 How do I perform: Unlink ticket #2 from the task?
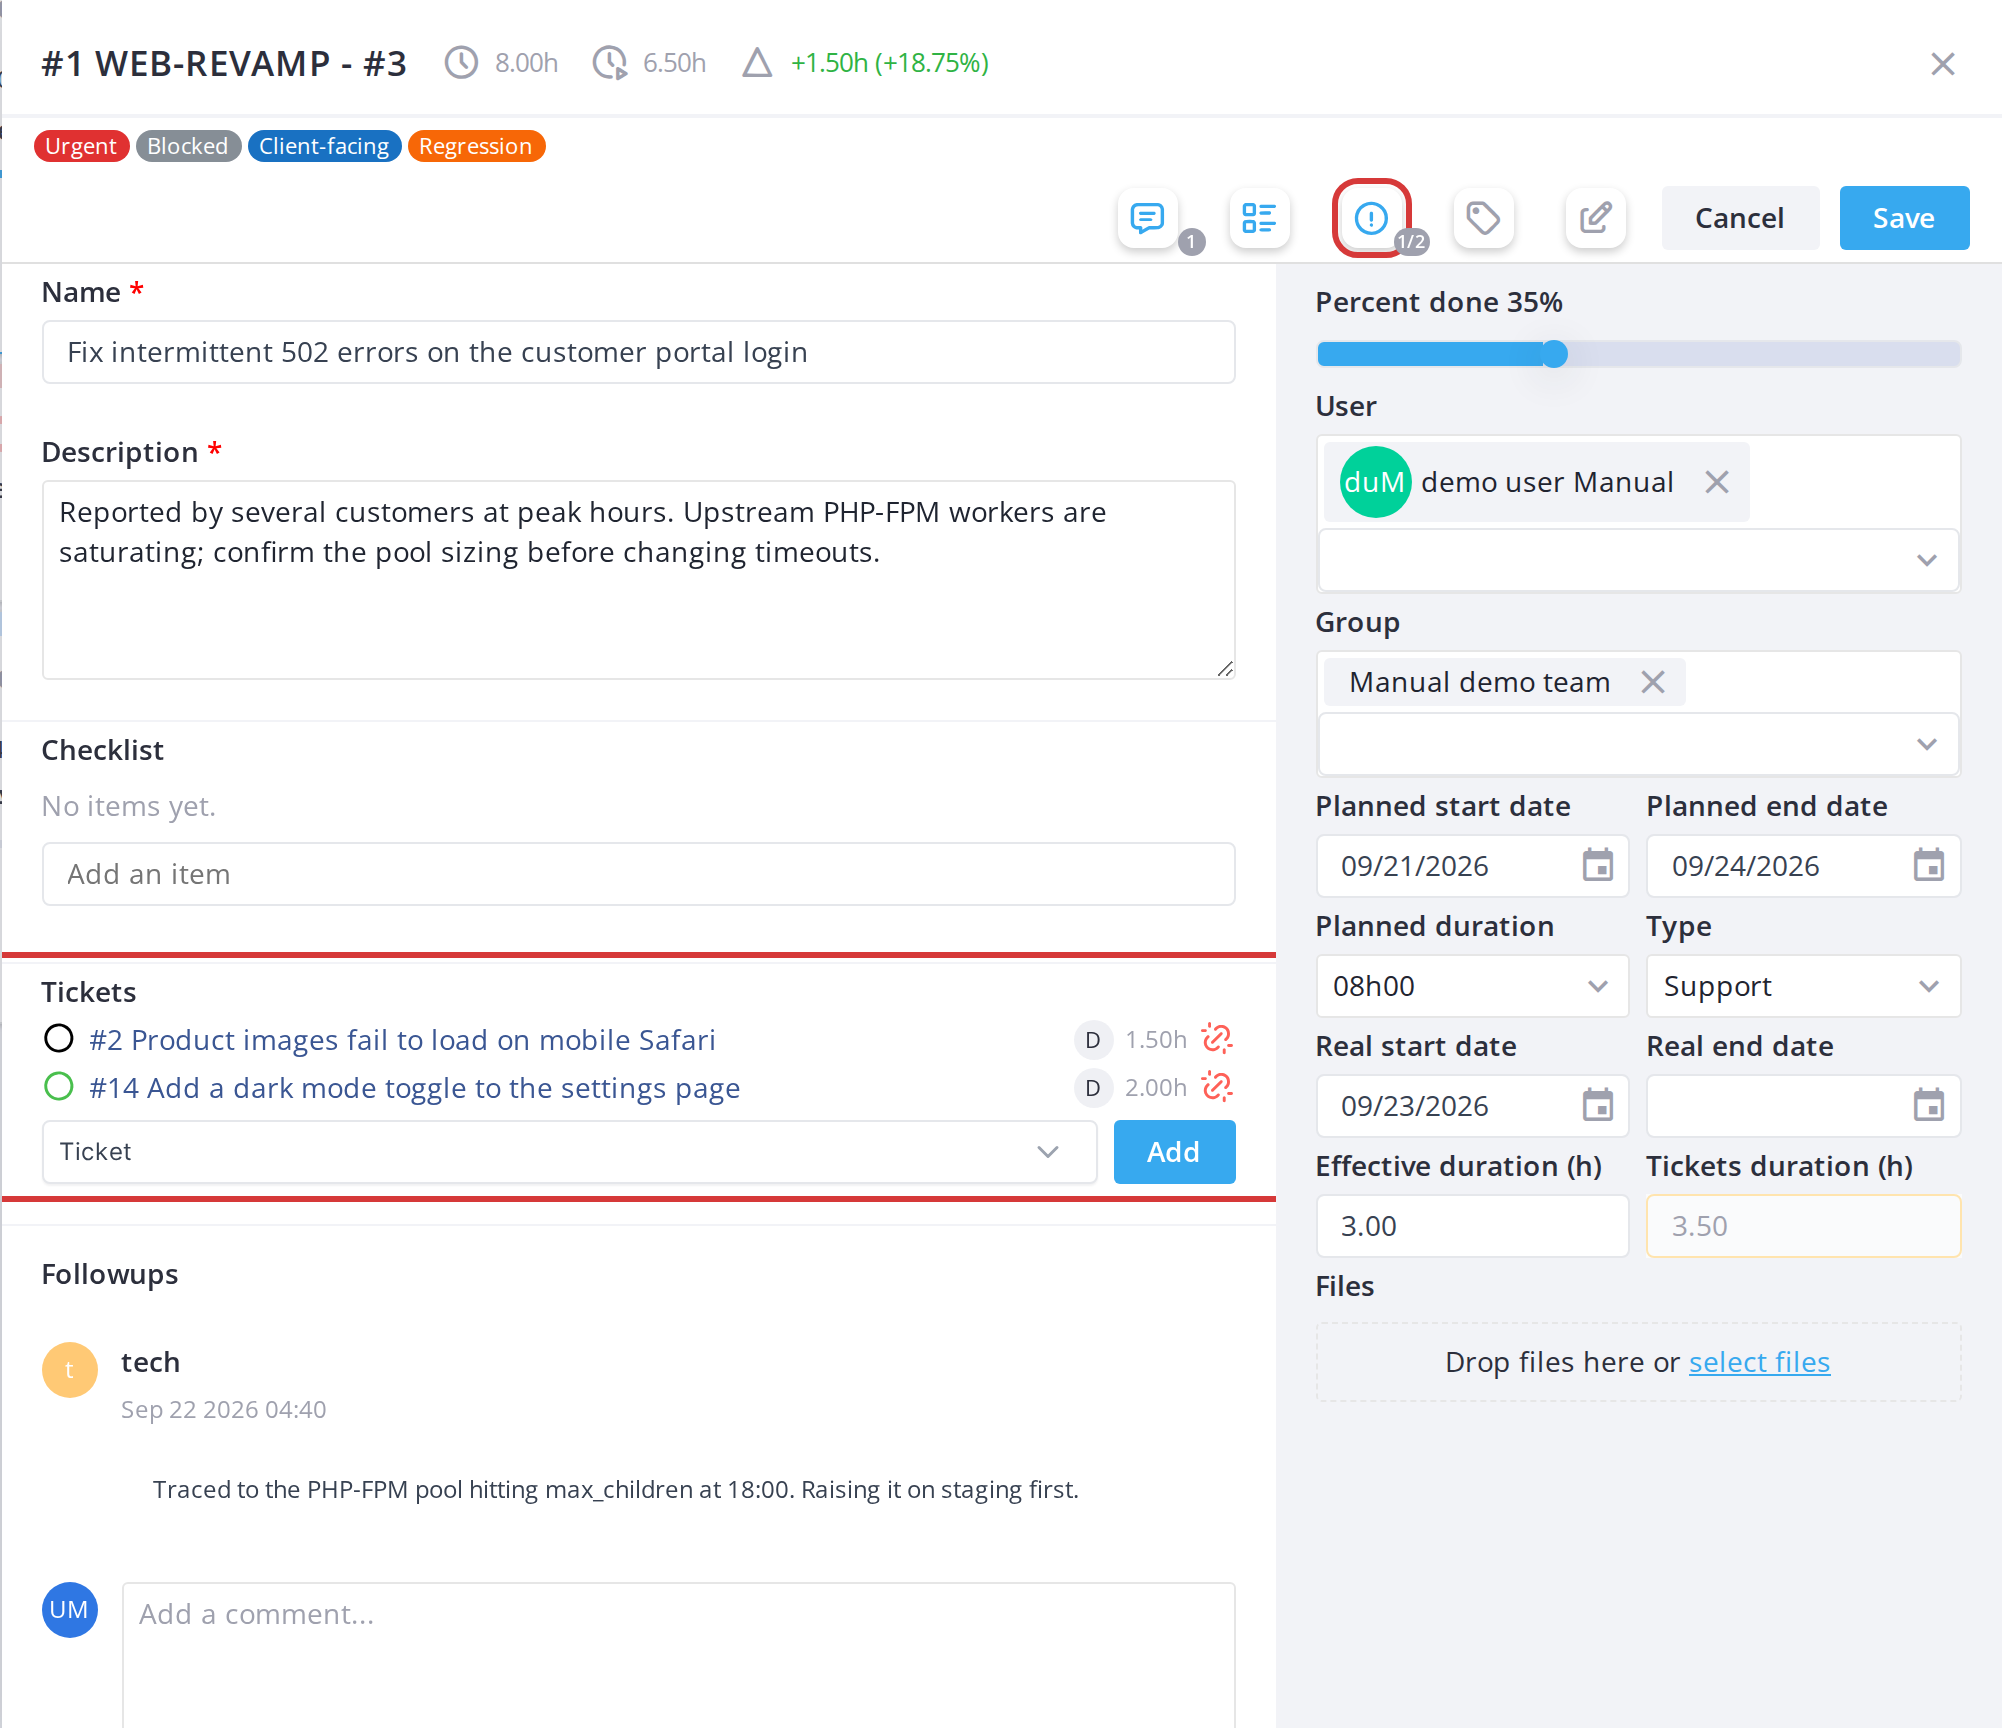1217,1039
